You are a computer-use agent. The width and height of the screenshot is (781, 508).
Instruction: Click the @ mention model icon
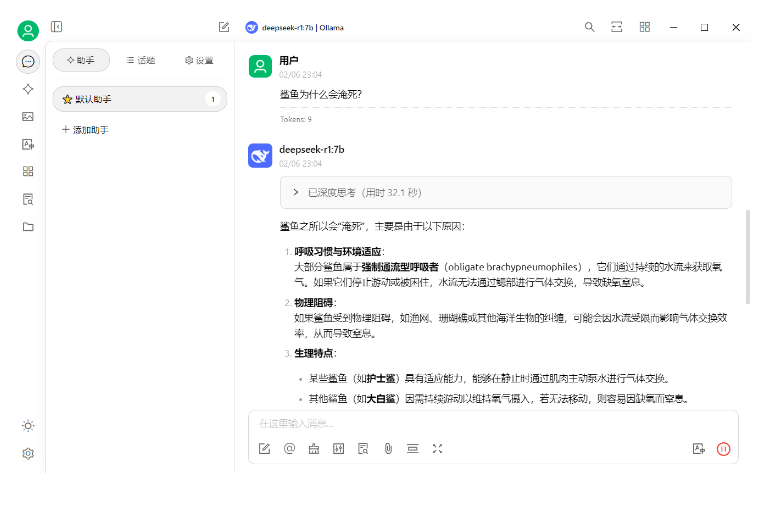pyautogui.click(x=289, y=449)
